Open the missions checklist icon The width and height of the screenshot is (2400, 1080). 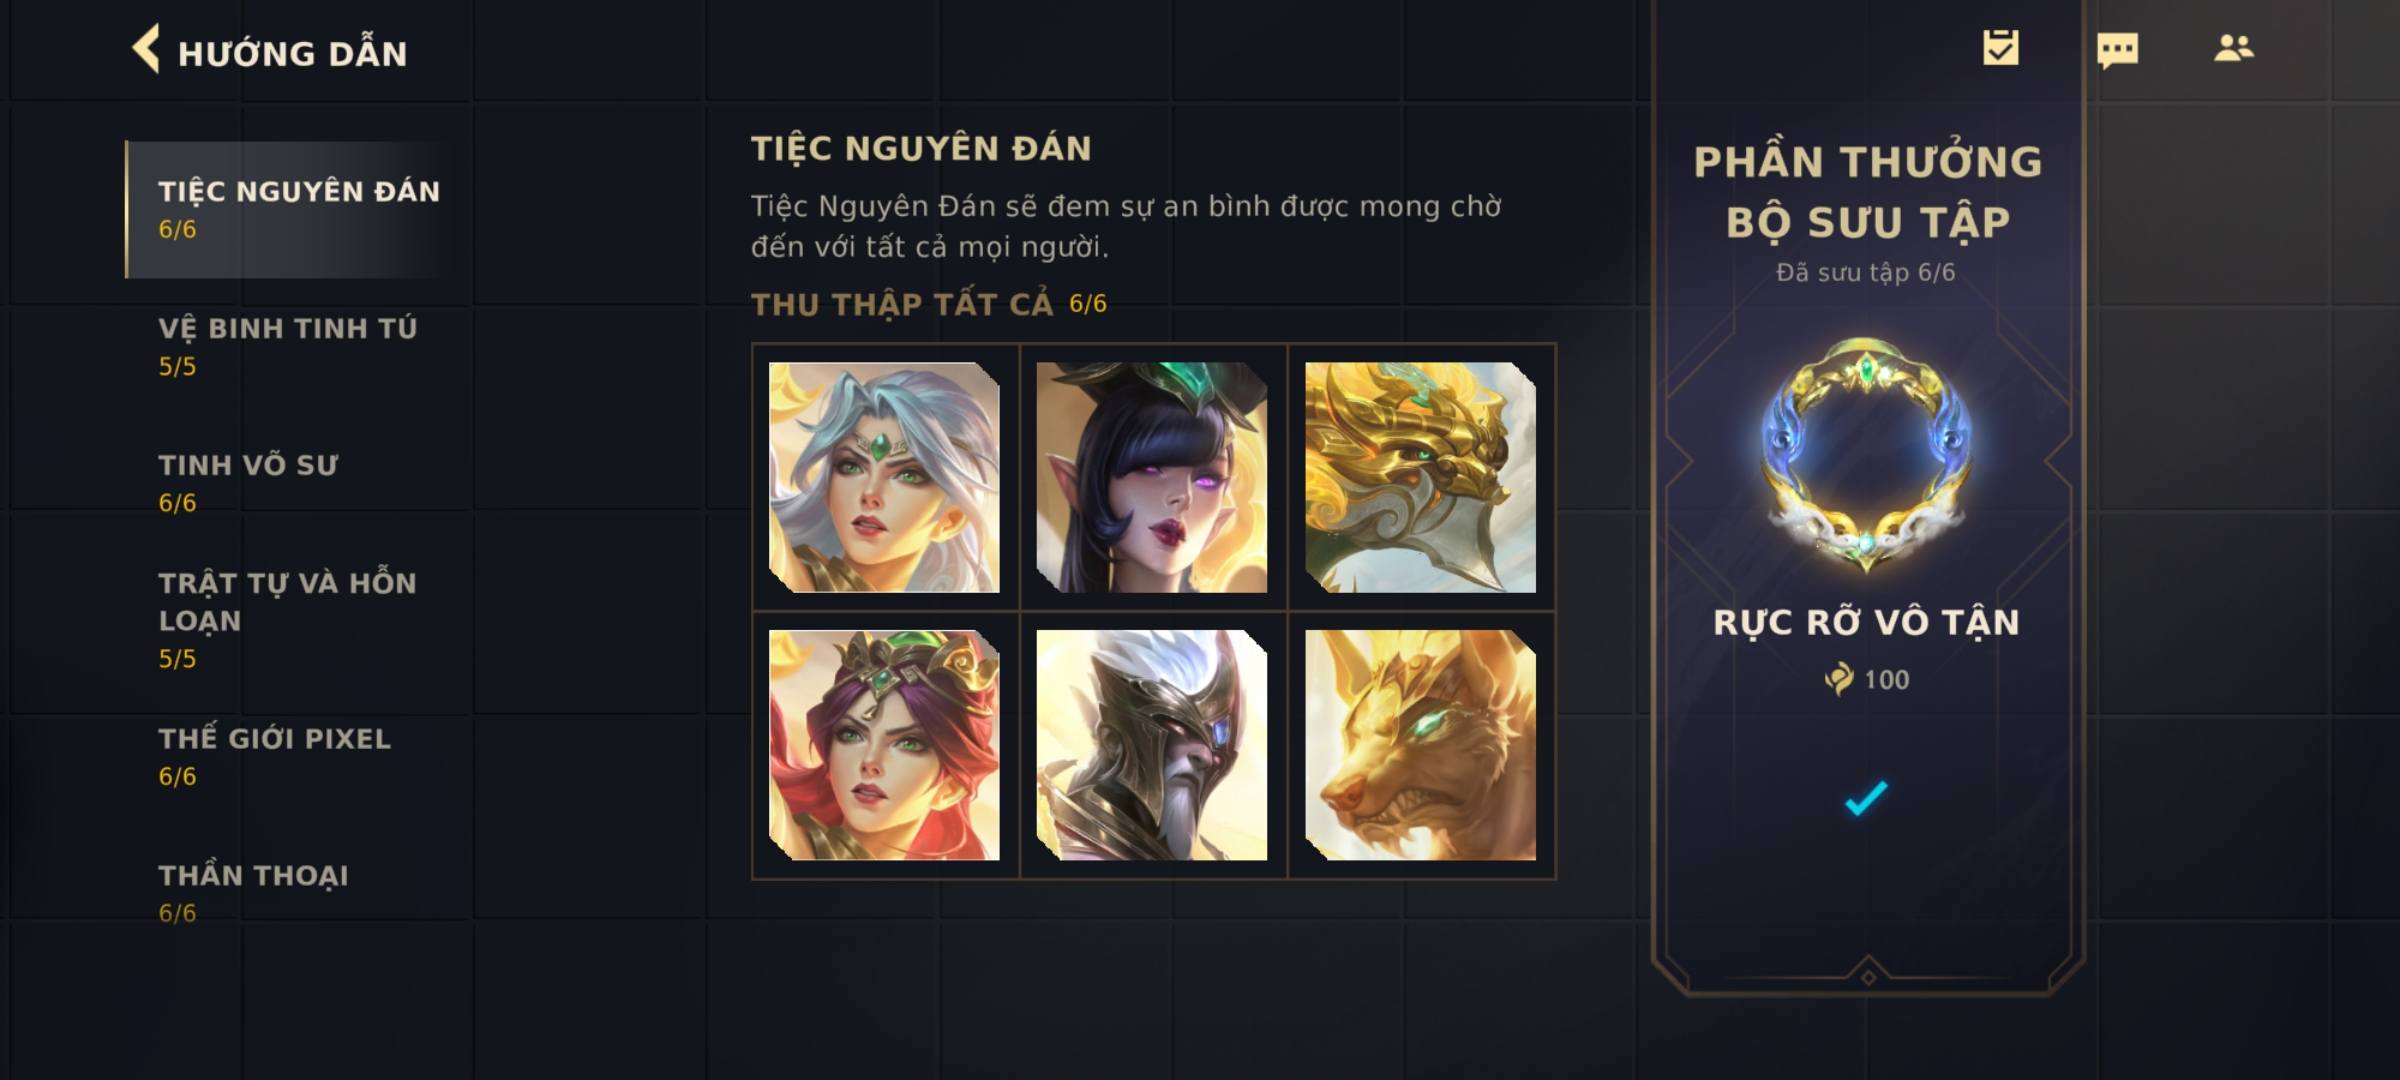(x=2001, y=47)
